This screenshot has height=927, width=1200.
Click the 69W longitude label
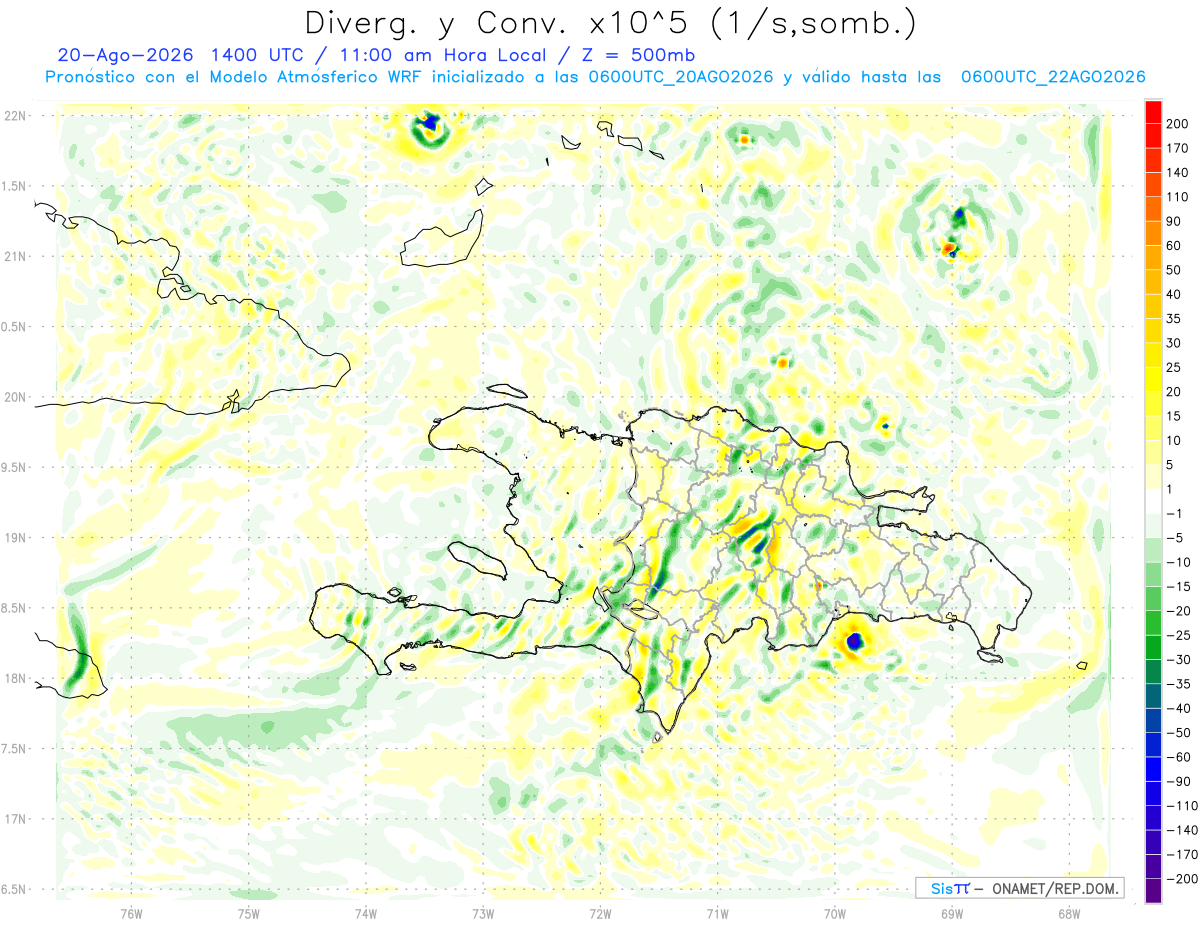952,912
